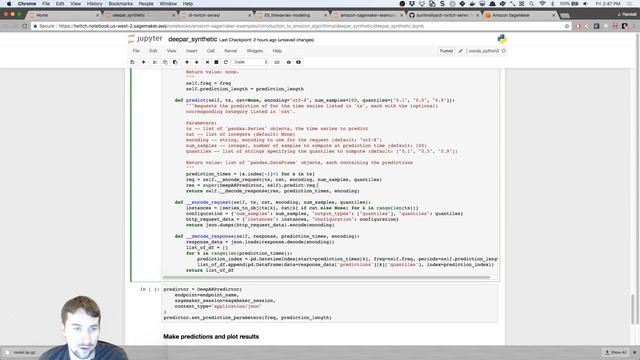Switch to the GitHub sunilmallya tab
This screenshot has width=640, height=360.
pos(443,15)
